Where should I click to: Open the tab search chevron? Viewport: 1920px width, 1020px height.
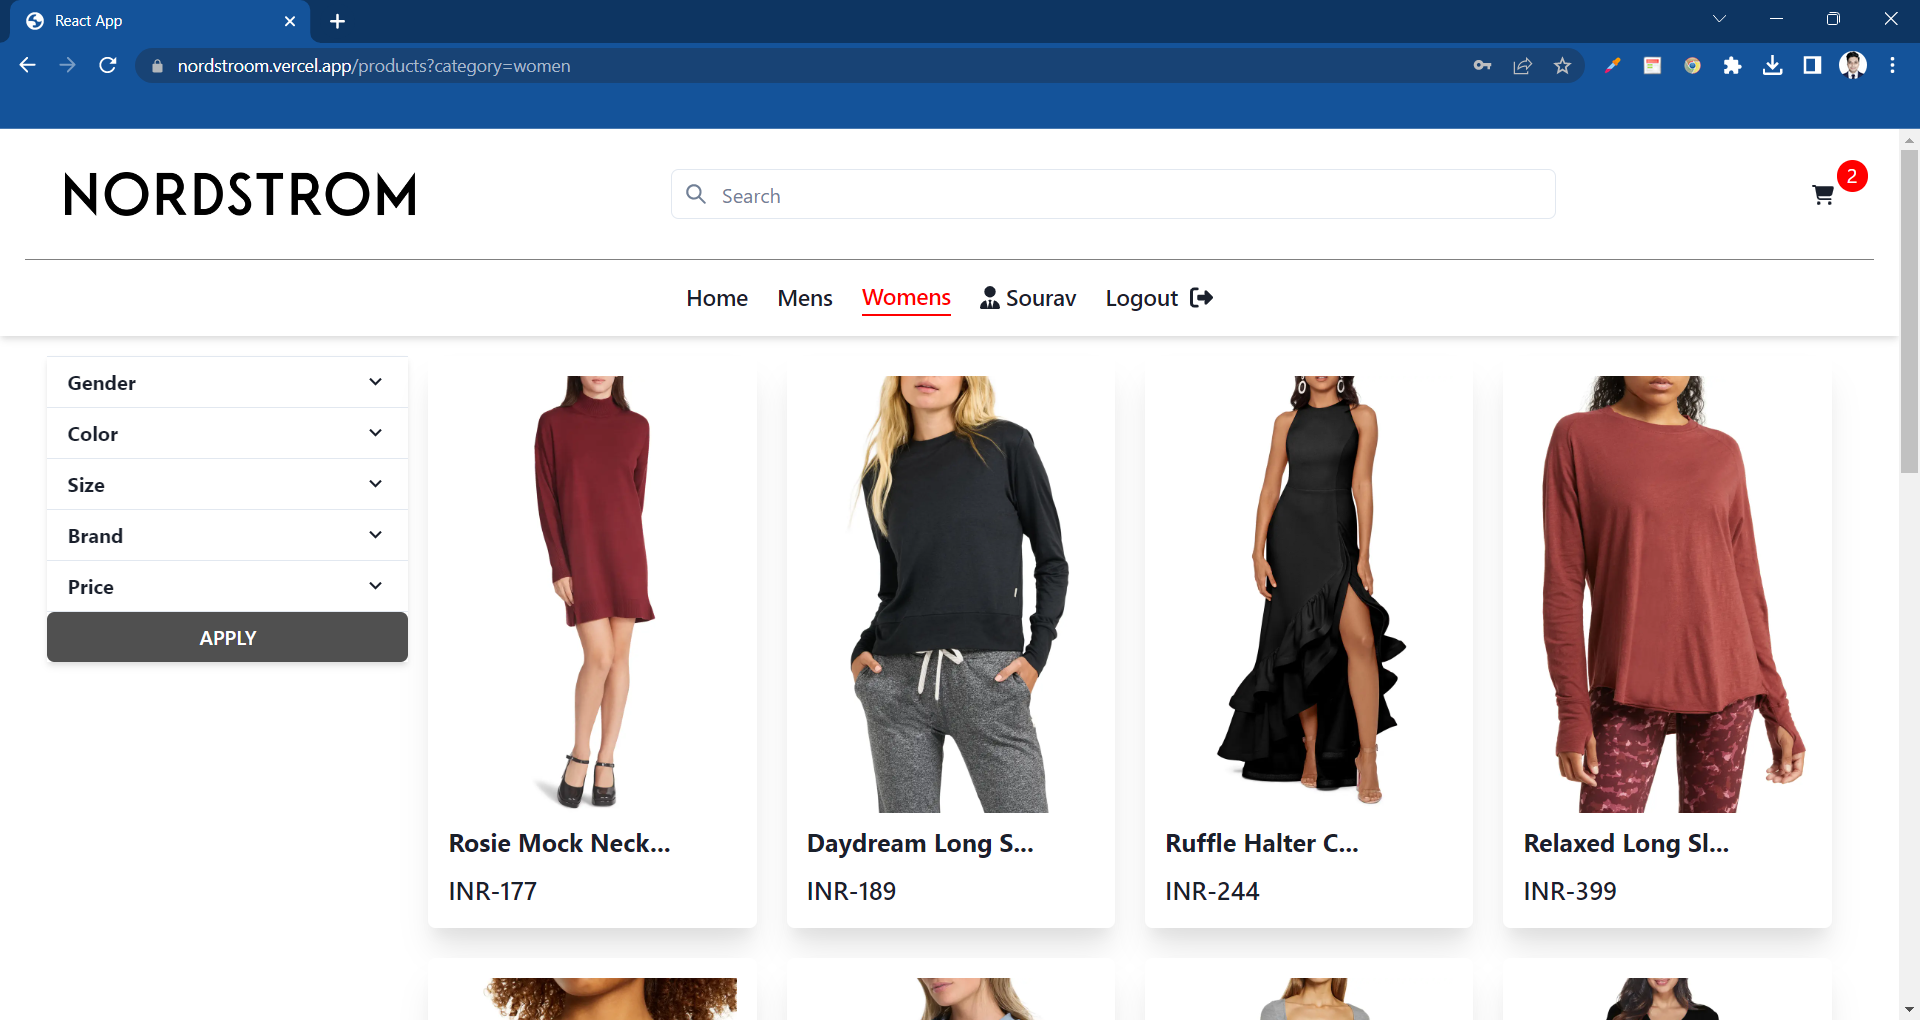coord(1719,19)
